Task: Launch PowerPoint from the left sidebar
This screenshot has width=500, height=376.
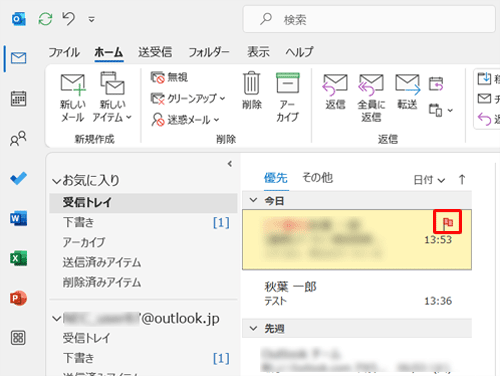Action: [18, 298]
